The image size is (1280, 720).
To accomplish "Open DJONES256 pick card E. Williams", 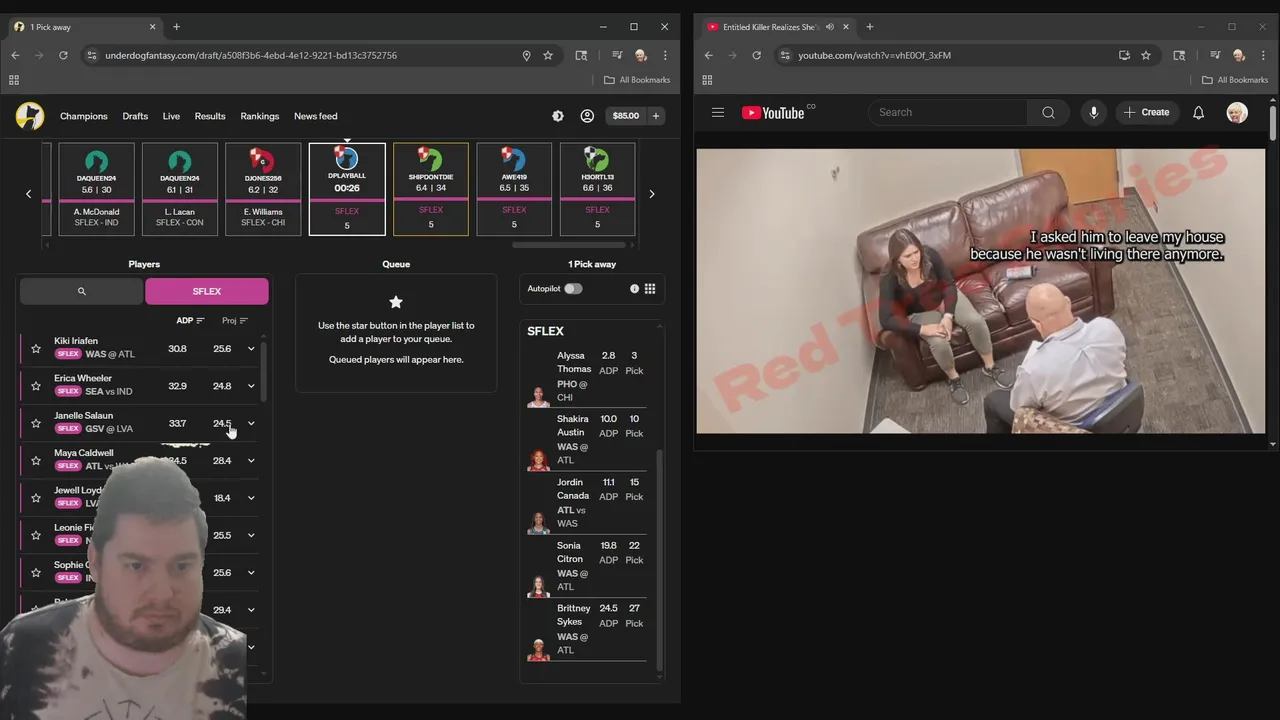I will coord(263,189).
